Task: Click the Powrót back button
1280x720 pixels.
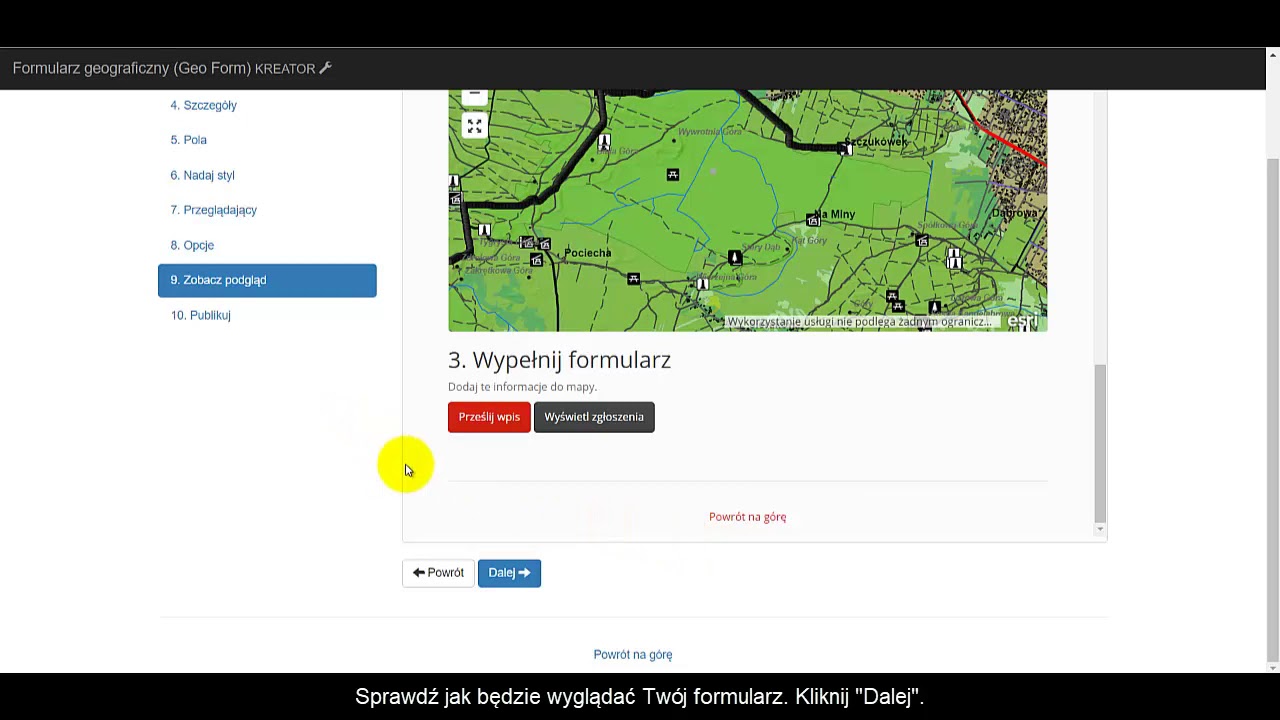Action: [x=438, y=573]
